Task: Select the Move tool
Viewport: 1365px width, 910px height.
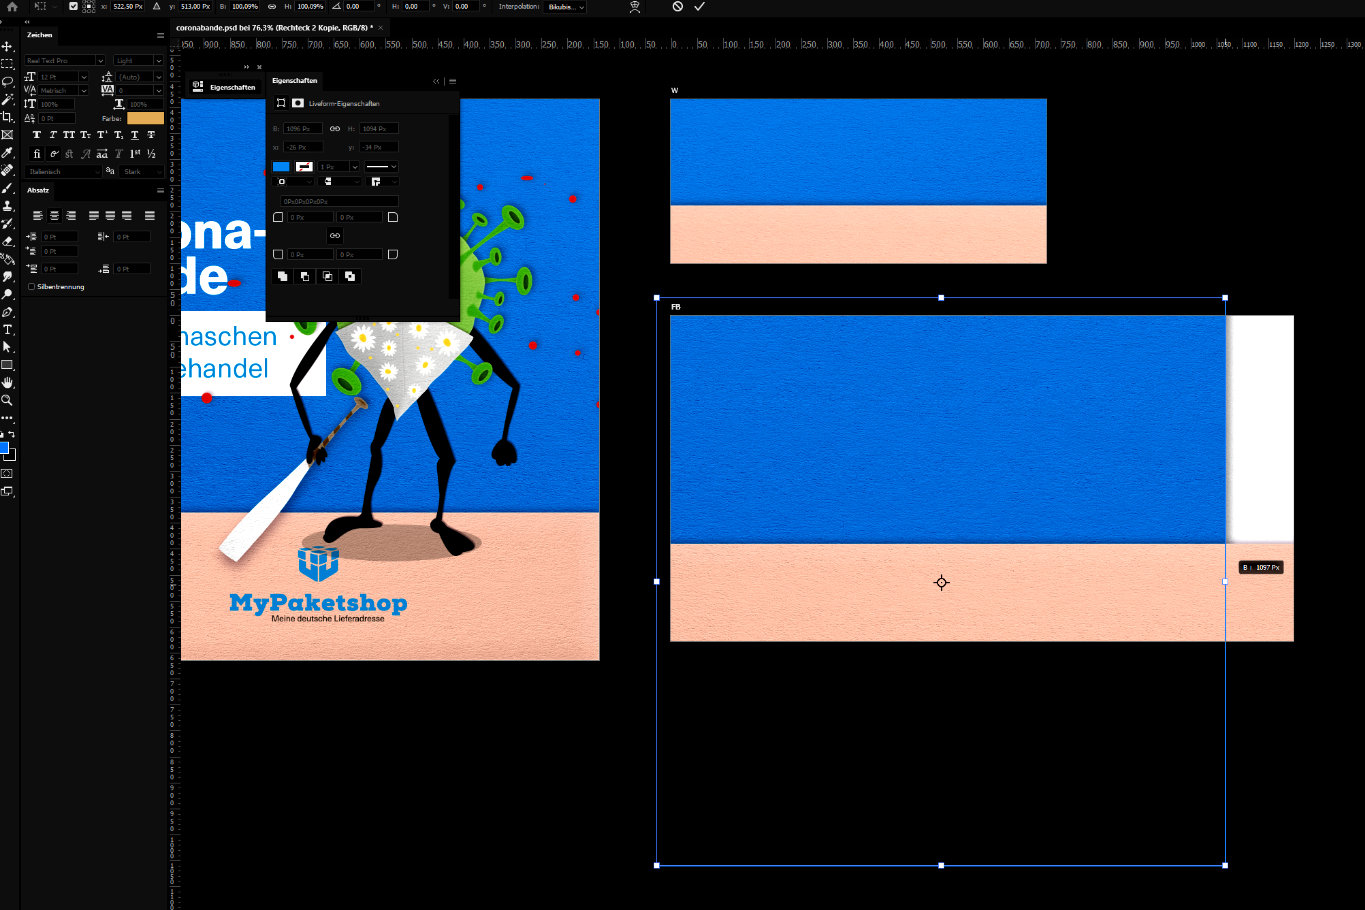Action: 7,46
